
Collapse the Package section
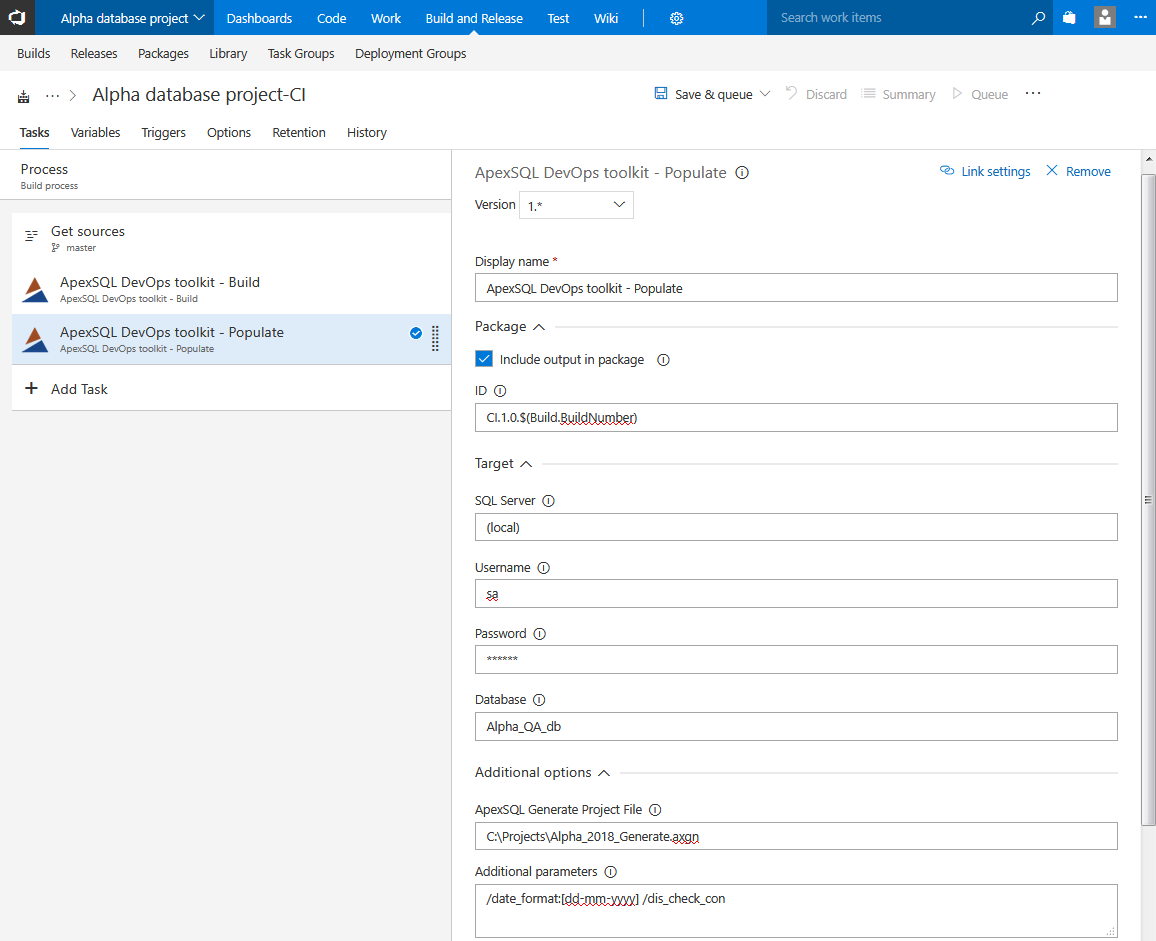tap(539, 327)
